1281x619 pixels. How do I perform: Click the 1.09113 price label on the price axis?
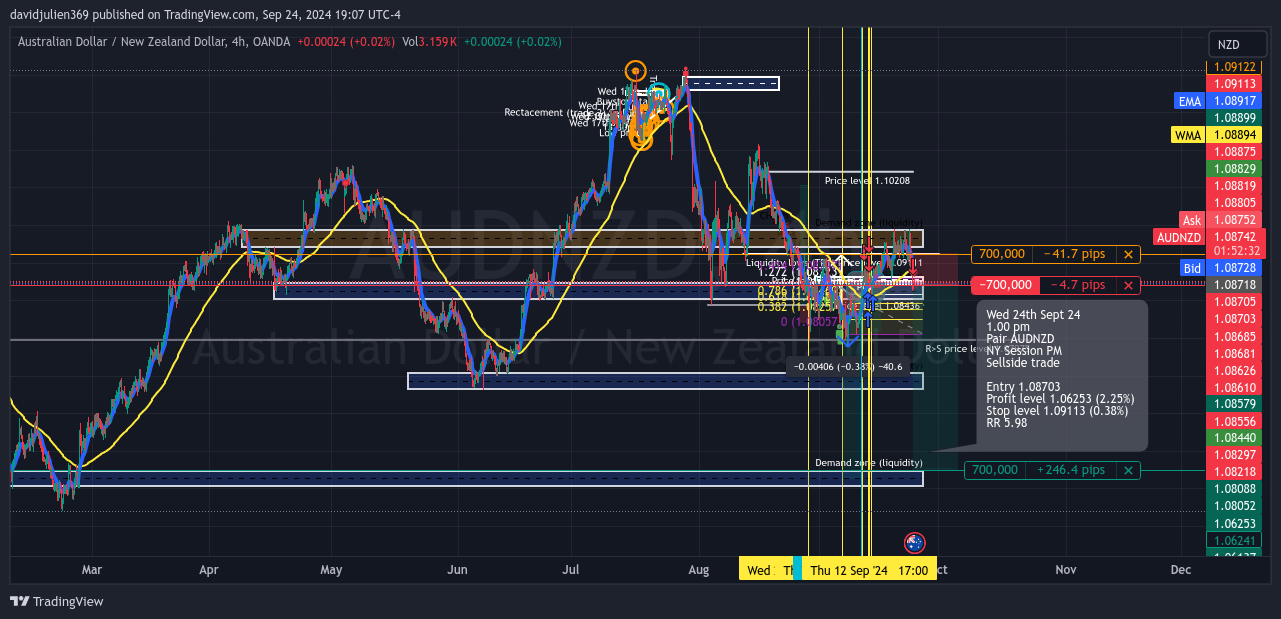[x=1236, y=84]
